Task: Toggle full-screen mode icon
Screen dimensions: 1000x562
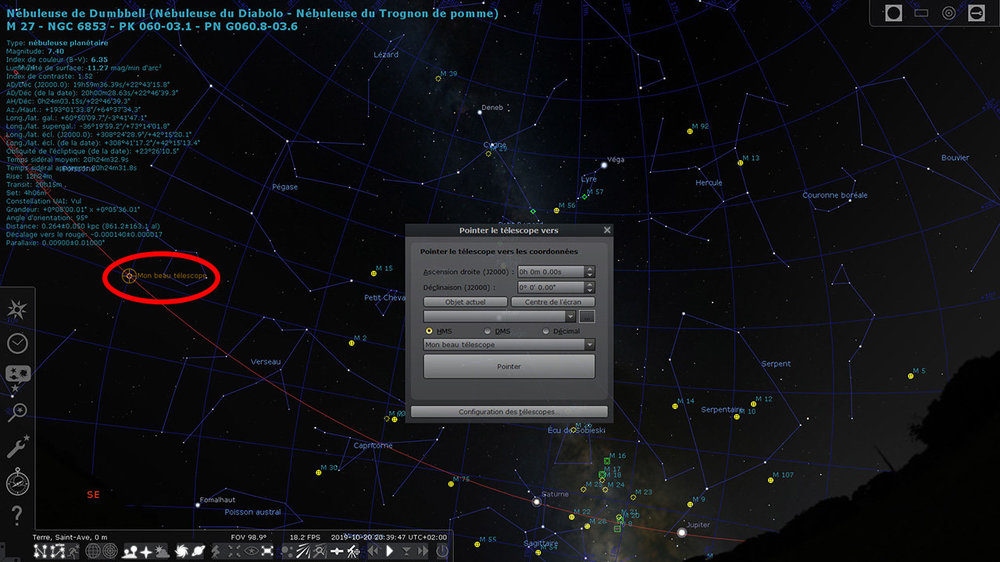Action: coord(267,551)
